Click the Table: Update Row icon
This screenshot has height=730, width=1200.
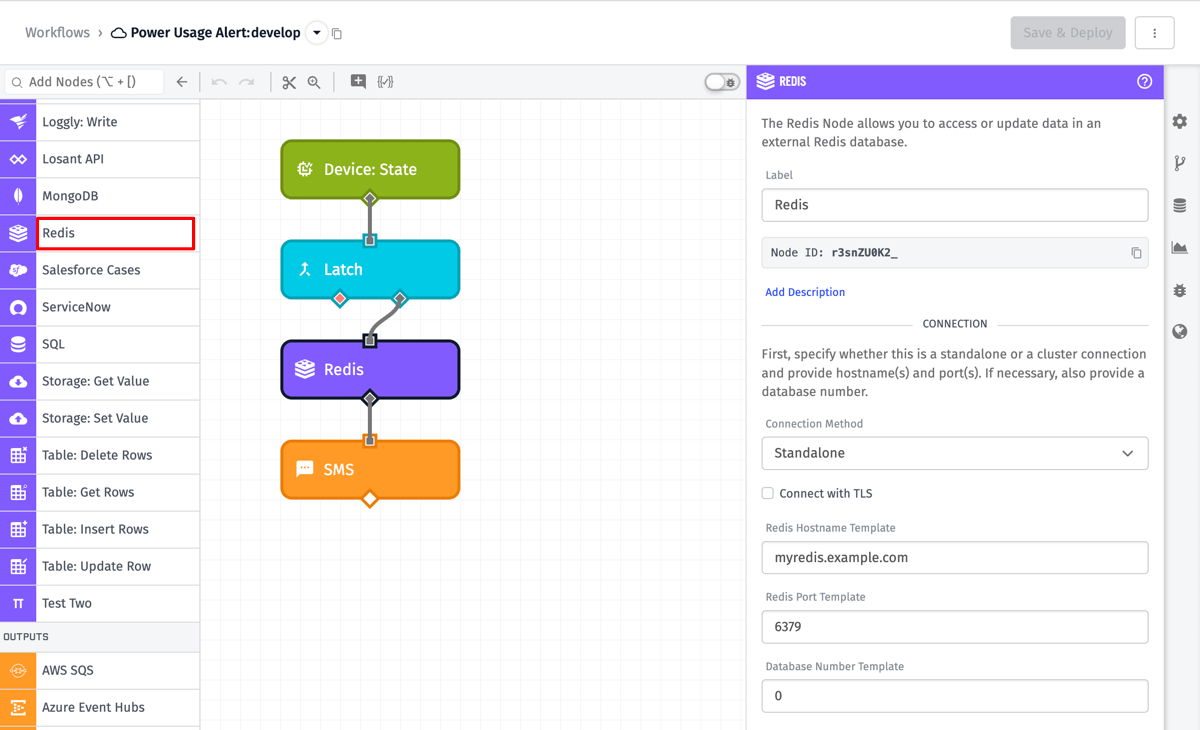(18, 566)
